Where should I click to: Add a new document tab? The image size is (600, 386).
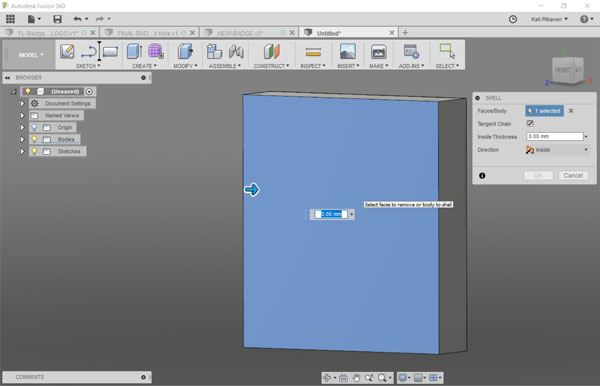(405, 33)
